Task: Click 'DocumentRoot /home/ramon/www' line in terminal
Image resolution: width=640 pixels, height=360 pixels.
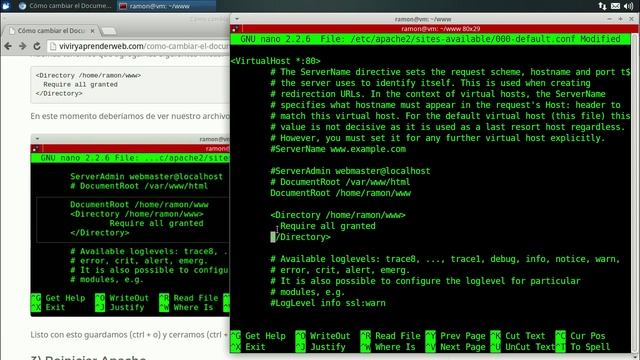Action: (x=340, y=193)
